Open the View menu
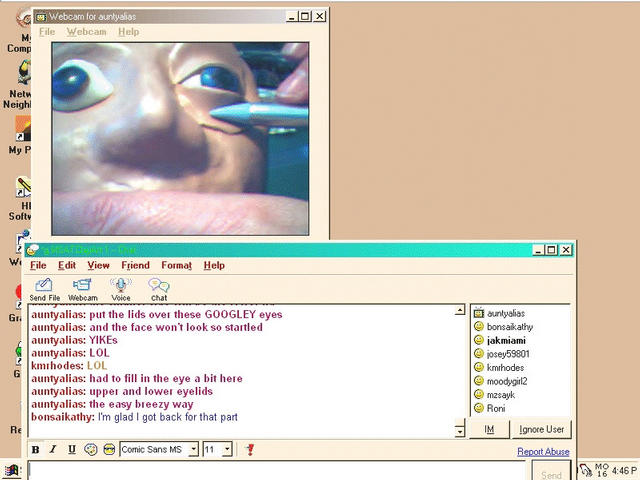This screenshot has width=640, height=480. (x=98, y=265)
